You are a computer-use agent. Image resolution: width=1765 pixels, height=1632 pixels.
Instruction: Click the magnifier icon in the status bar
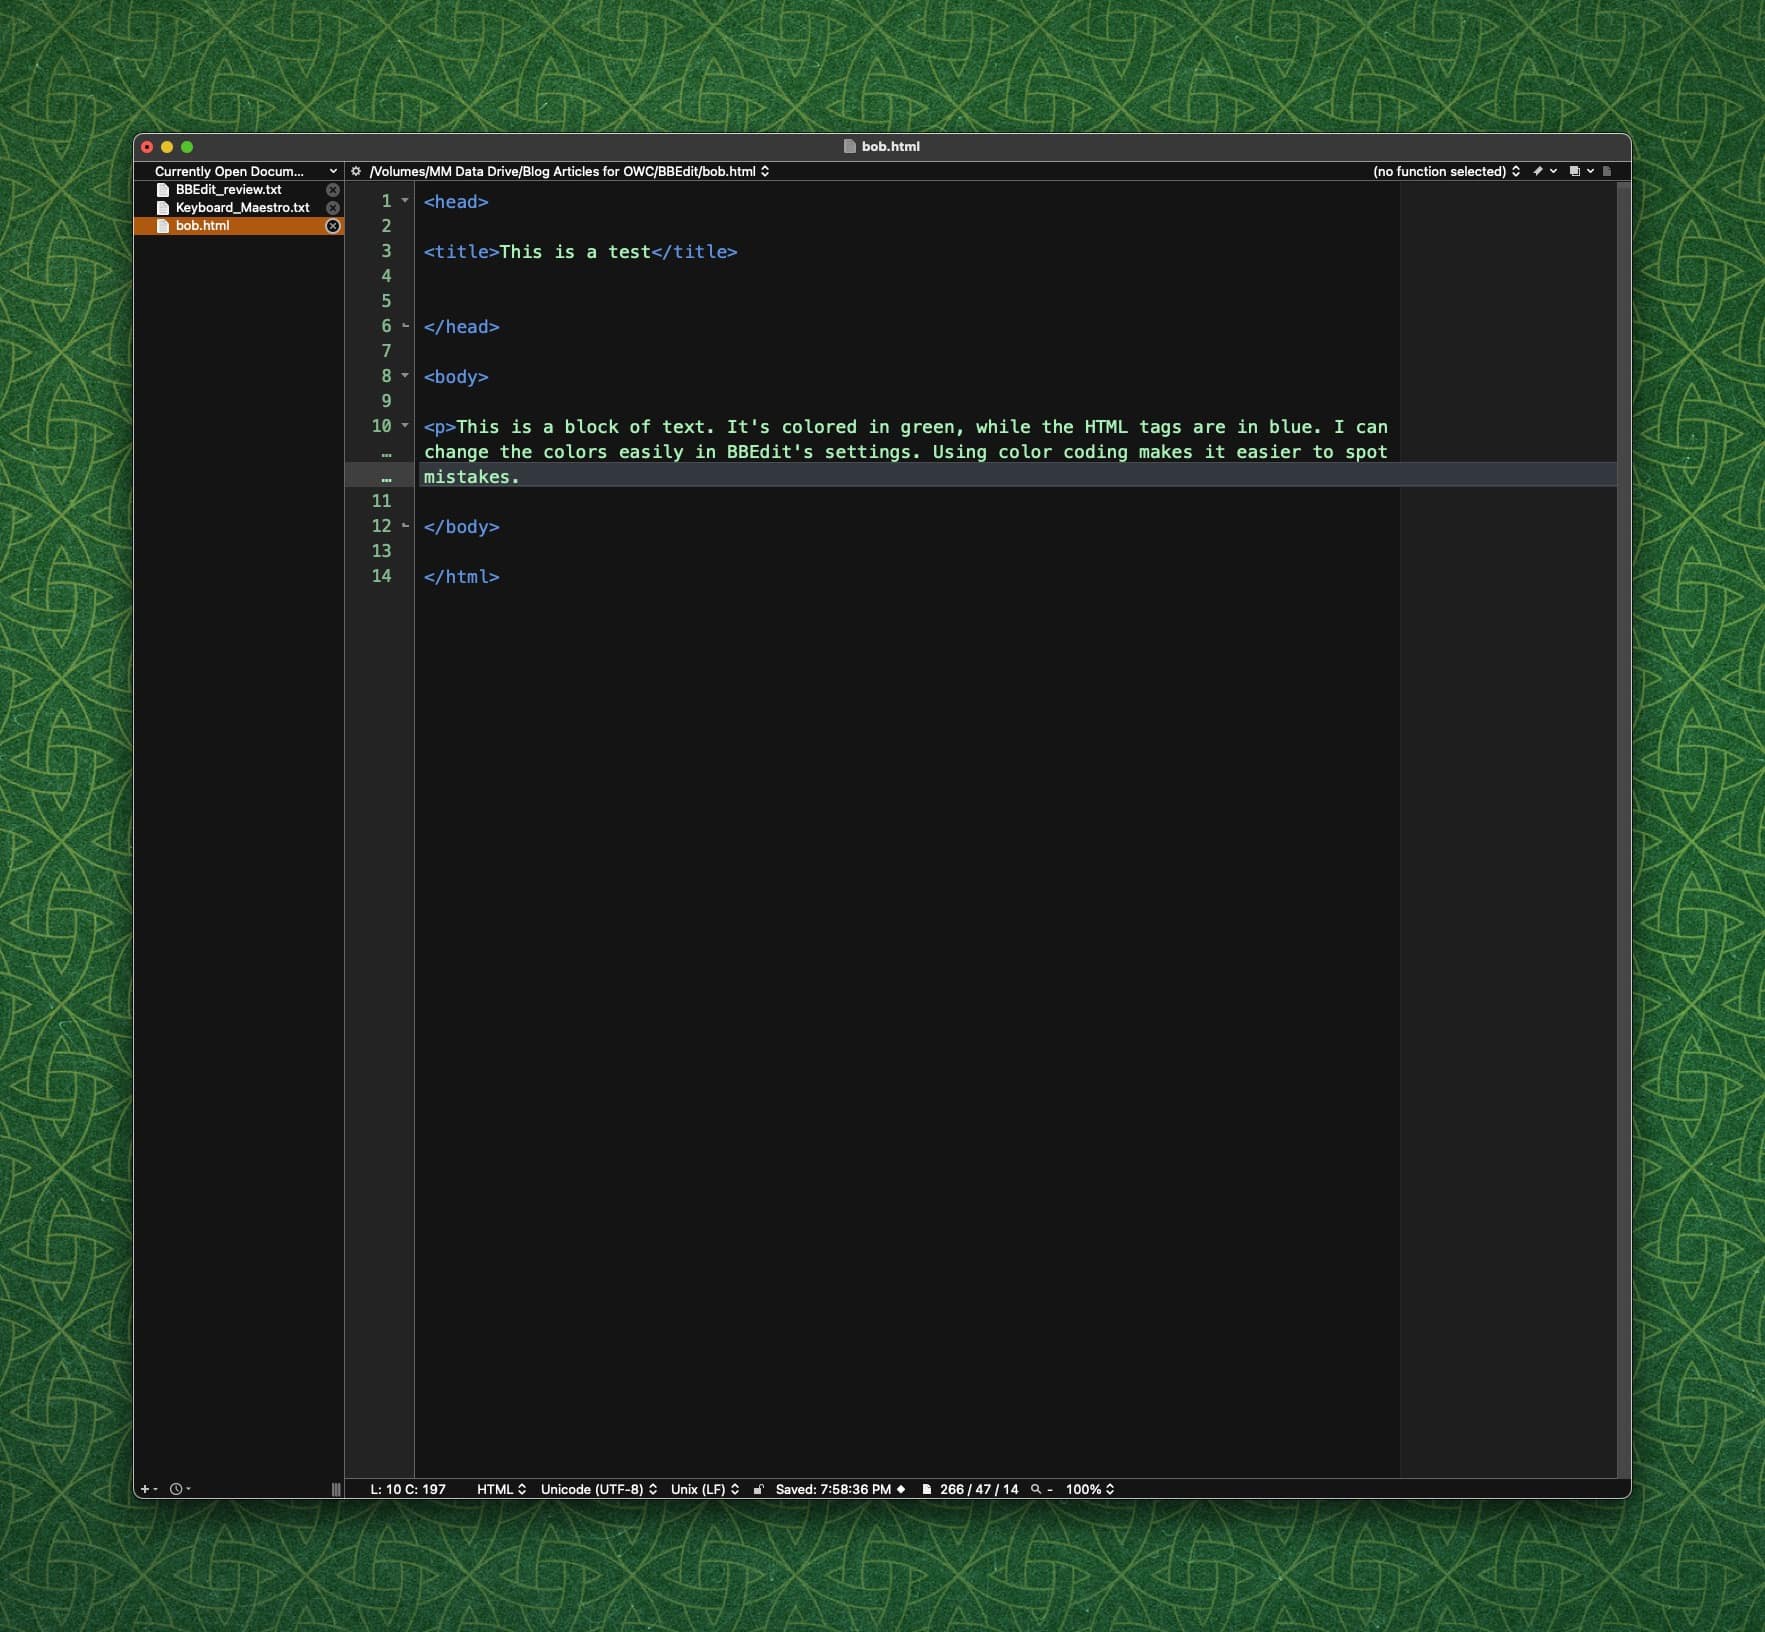[x=1036, y=1489]
